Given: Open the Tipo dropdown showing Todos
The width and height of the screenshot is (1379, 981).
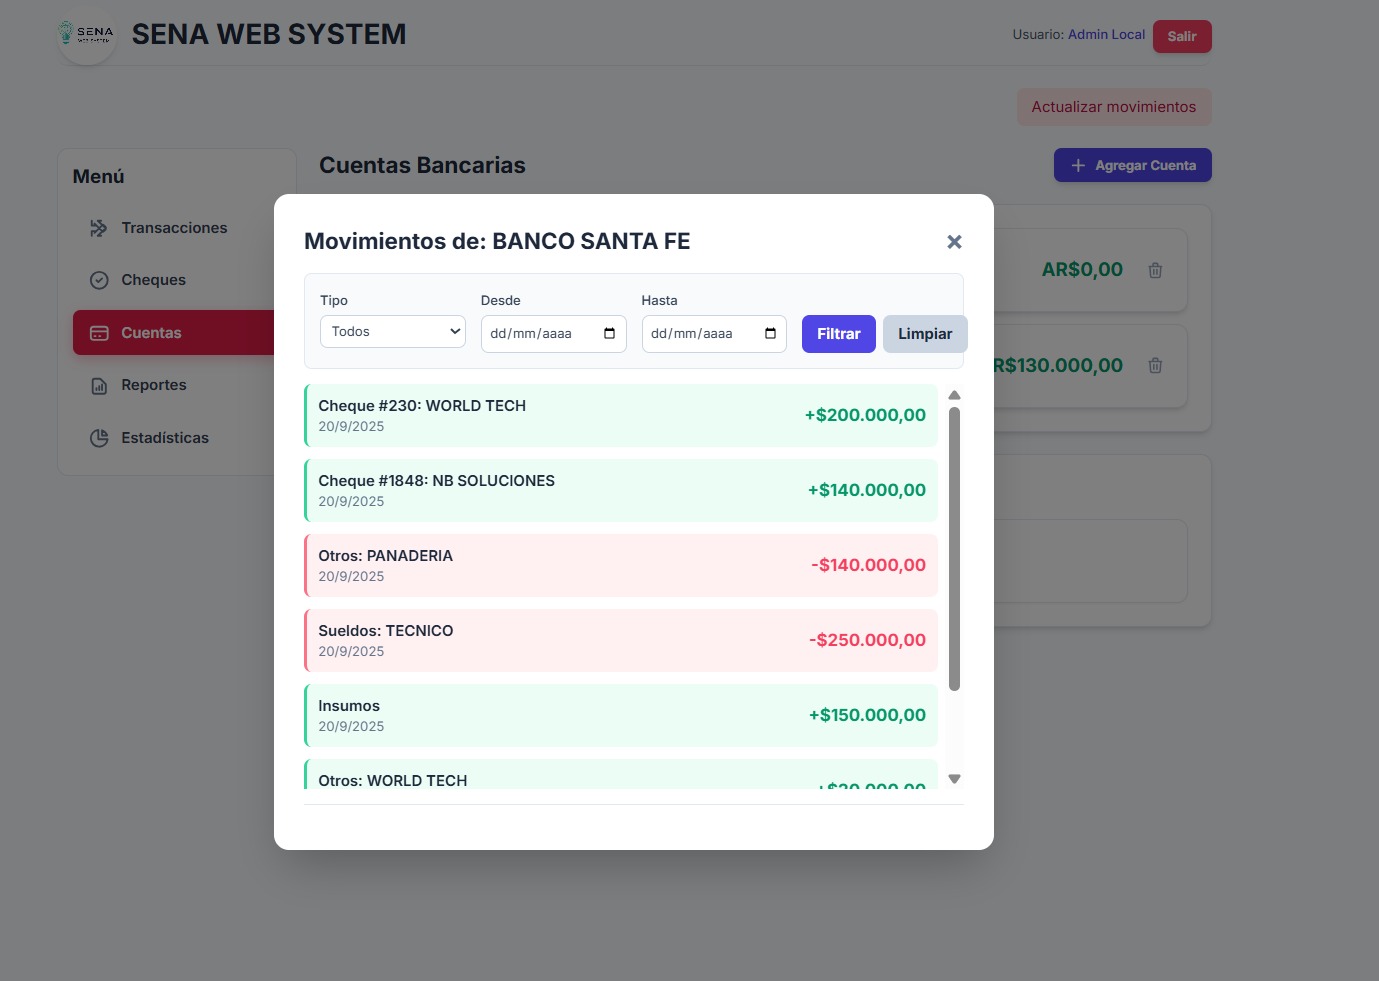Looking at the screenshot, I should pyautogui.click(x=392, y=331).
